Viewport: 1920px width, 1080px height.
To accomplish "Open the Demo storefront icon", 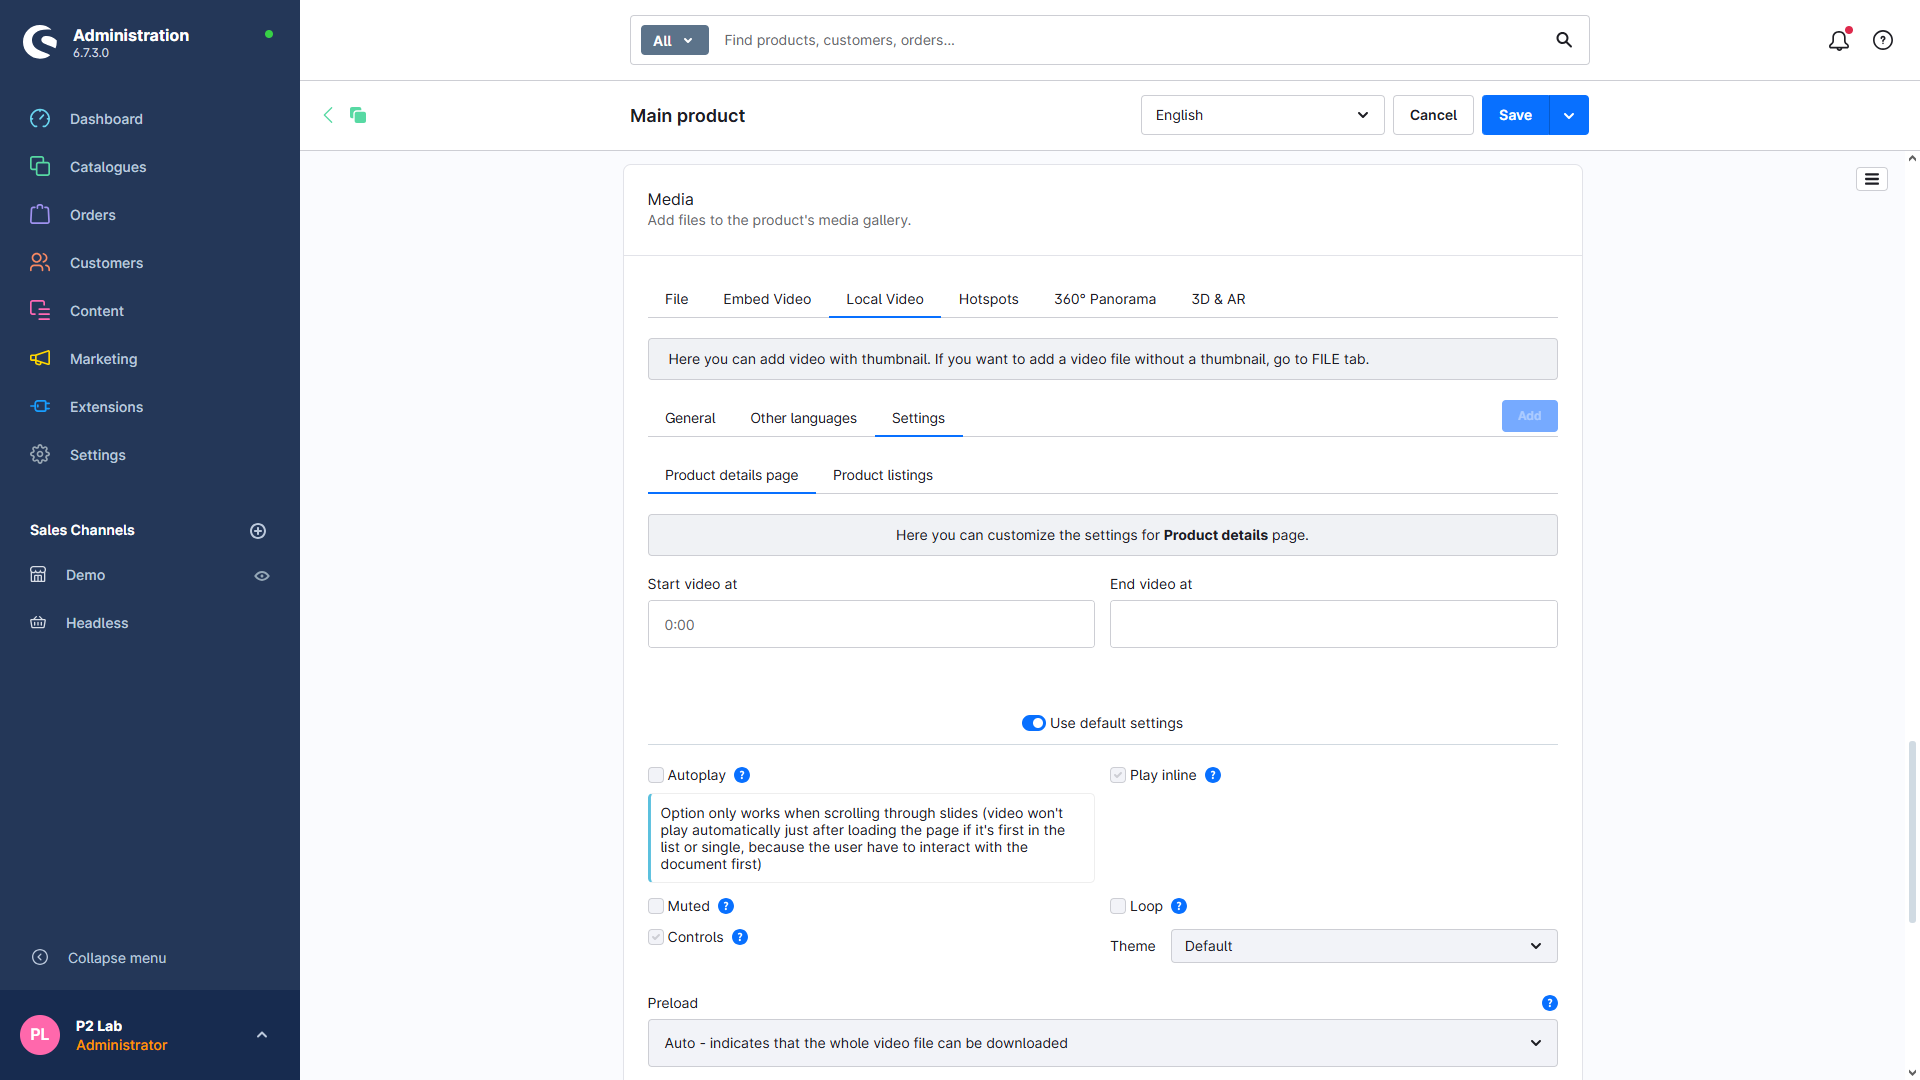I will pyautogui.click(x=38, y=575).
